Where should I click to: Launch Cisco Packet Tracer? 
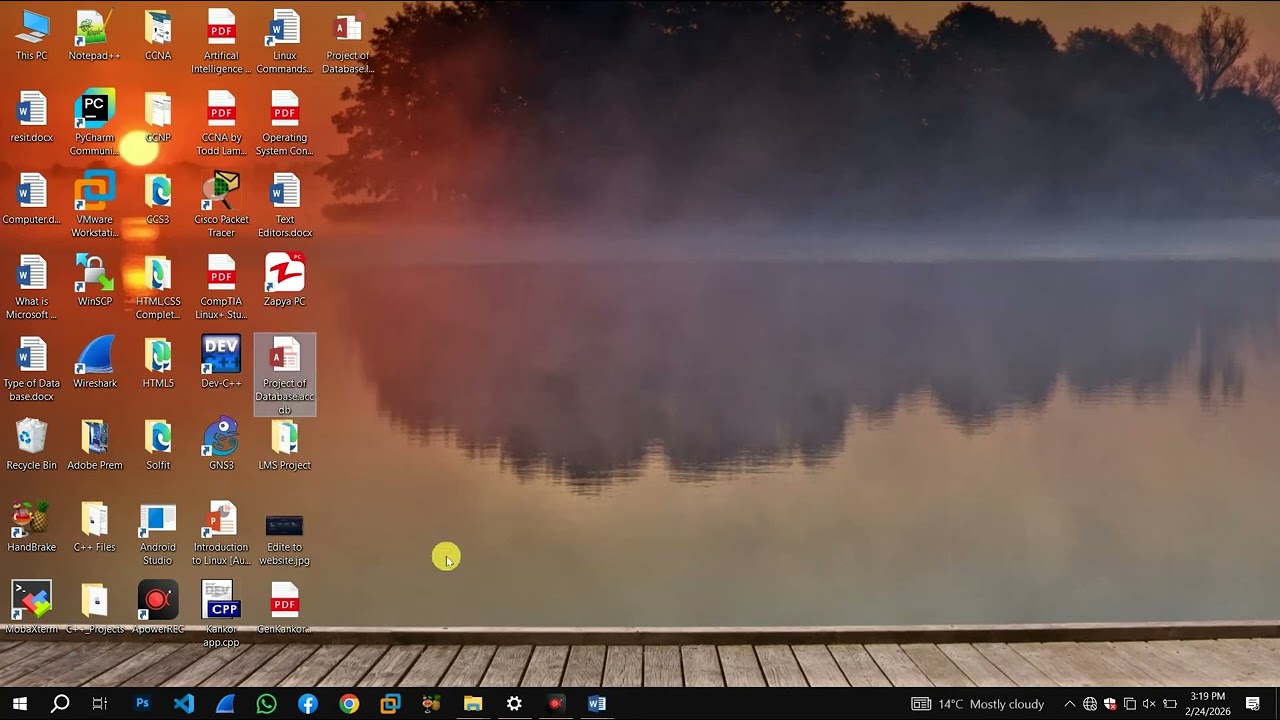(x=221, y=206)
